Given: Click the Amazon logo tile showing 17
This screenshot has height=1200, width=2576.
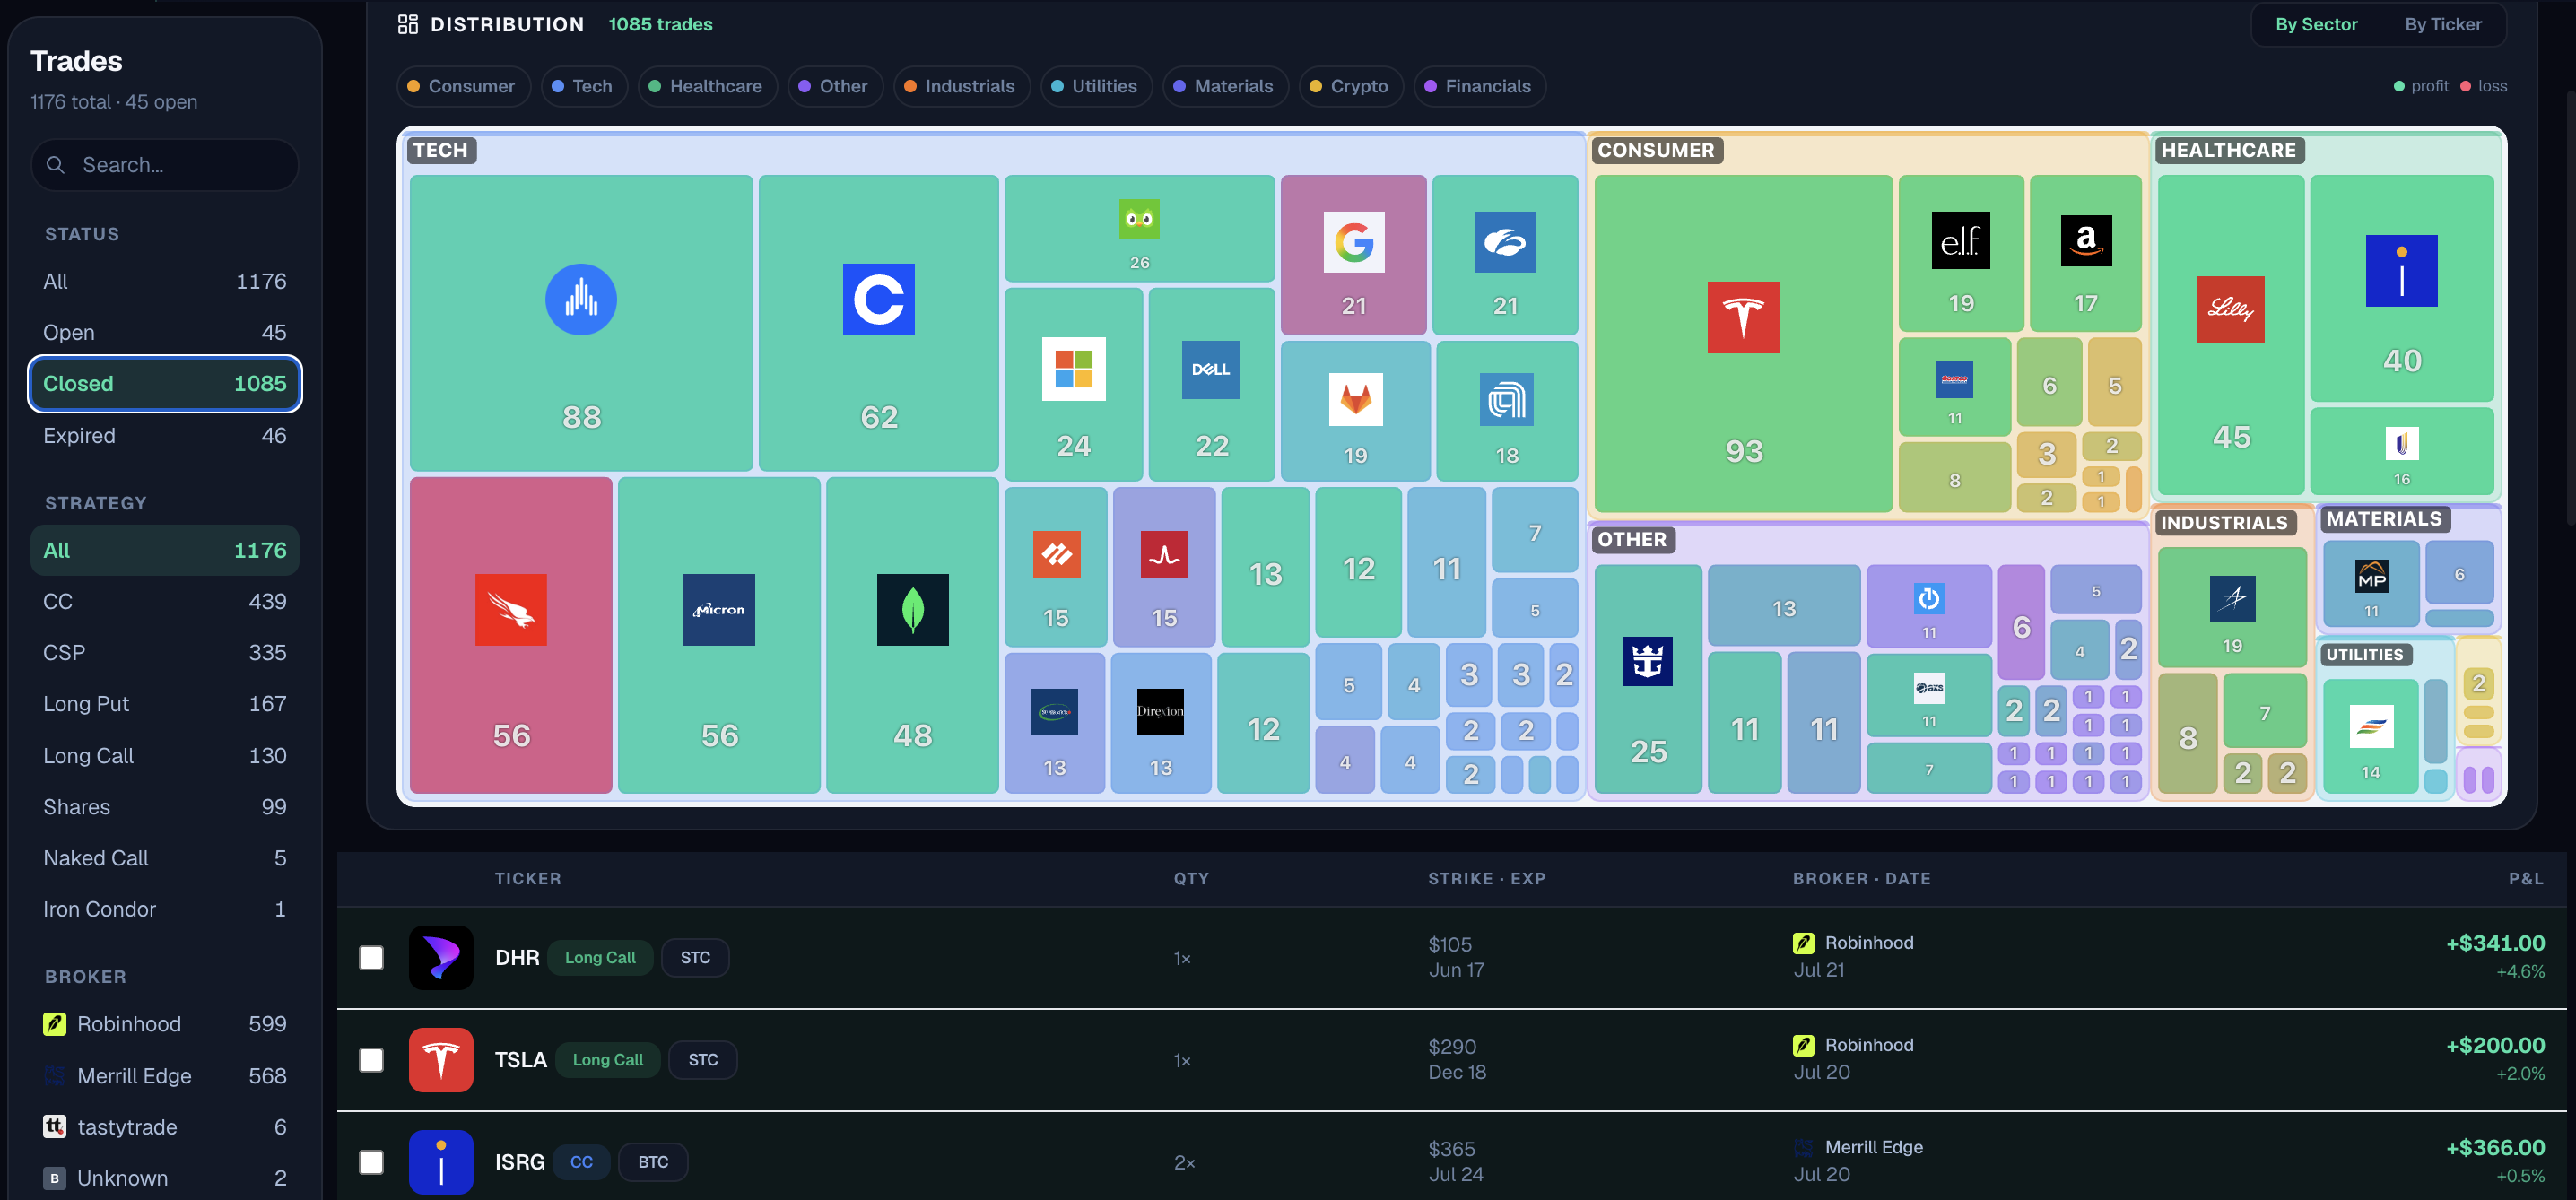Looking at the screenshot, I should click(x=2085, y=253).
